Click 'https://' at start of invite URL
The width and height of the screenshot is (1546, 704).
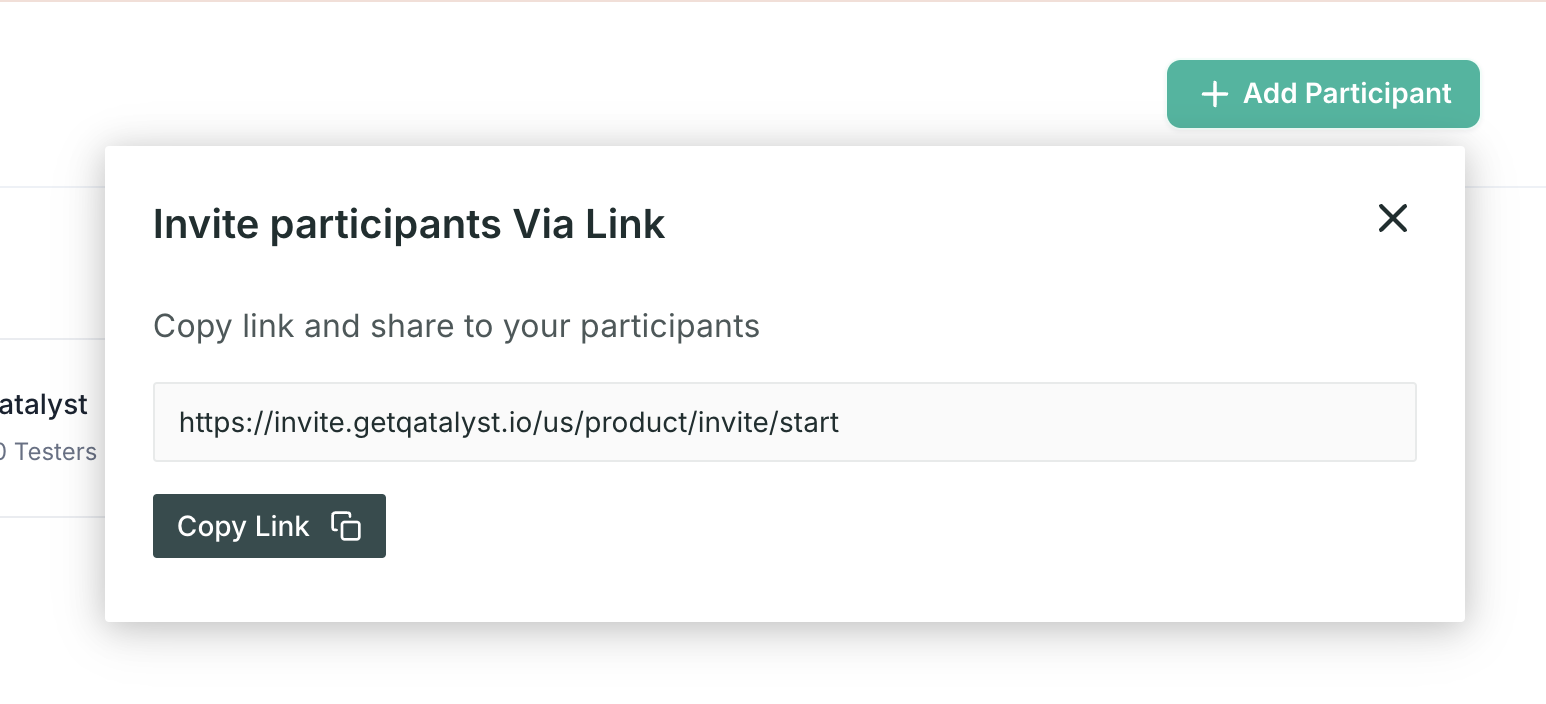[220, 422]
